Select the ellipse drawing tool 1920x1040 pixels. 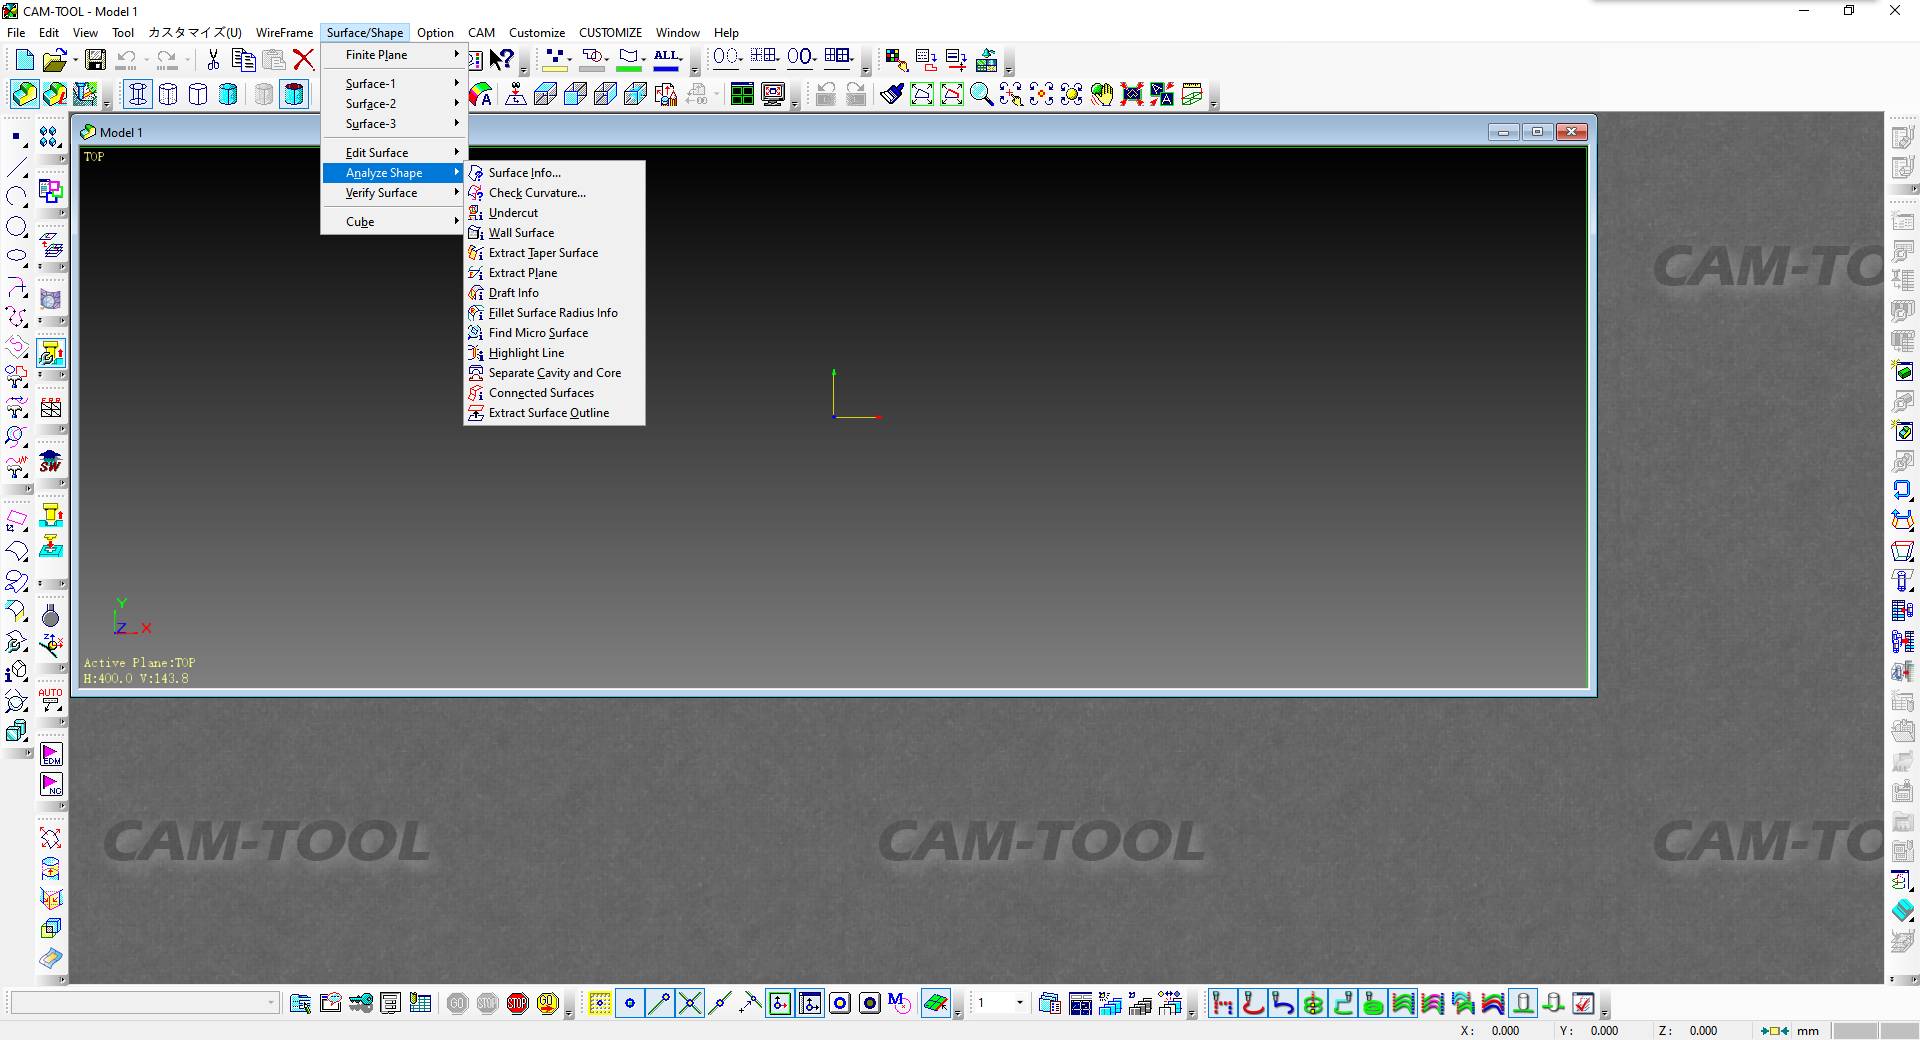tap(17, 257)
